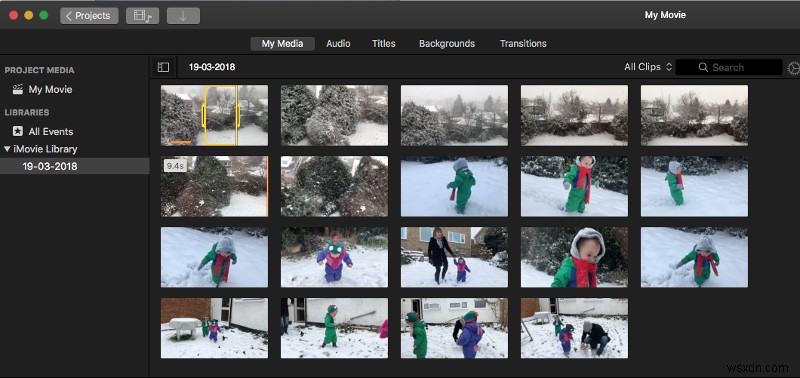Select the last second-row clip of the child in the green suit
Screen dimensions: 800x378
pyautogui.click(x=694, y=186)
